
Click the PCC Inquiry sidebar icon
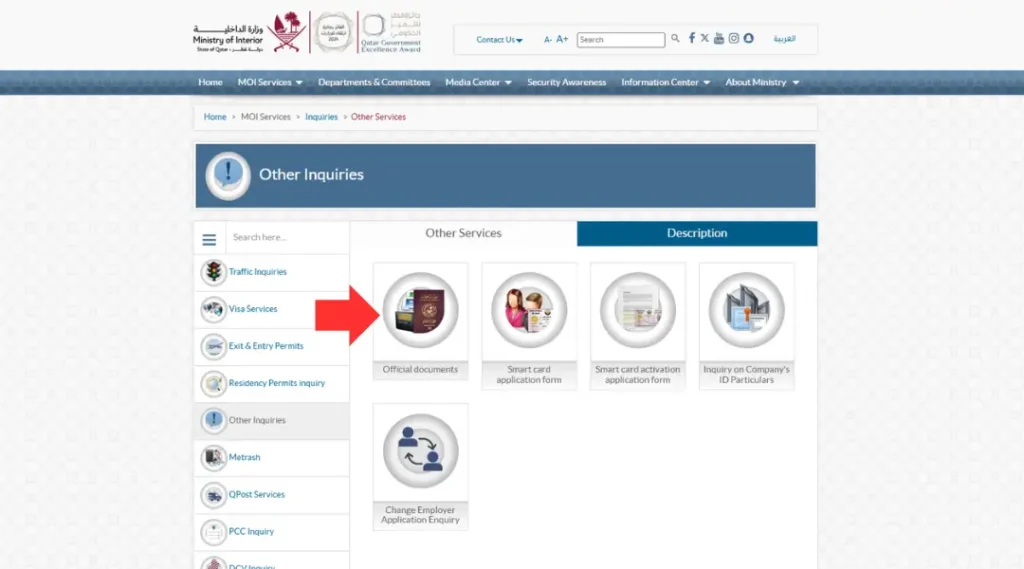(x=213, y=532)
